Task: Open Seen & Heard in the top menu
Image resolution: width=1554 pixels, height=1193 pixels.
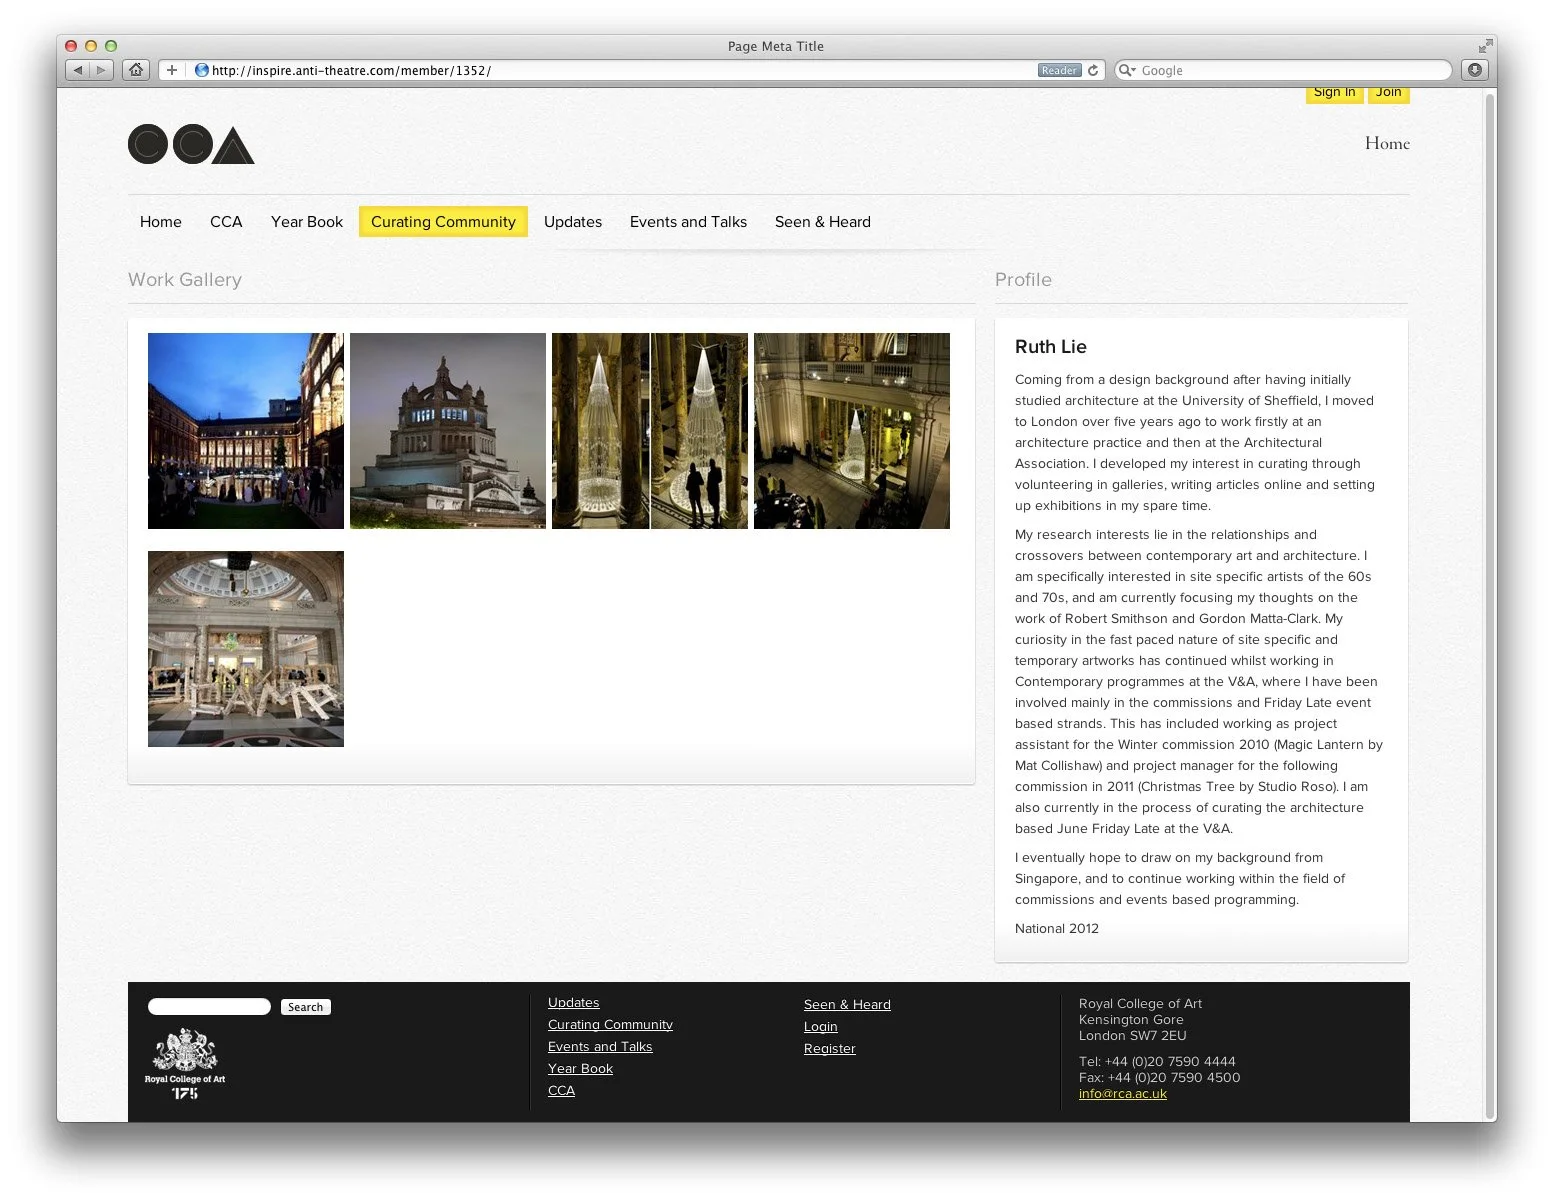Action: (x=823, y=222)
